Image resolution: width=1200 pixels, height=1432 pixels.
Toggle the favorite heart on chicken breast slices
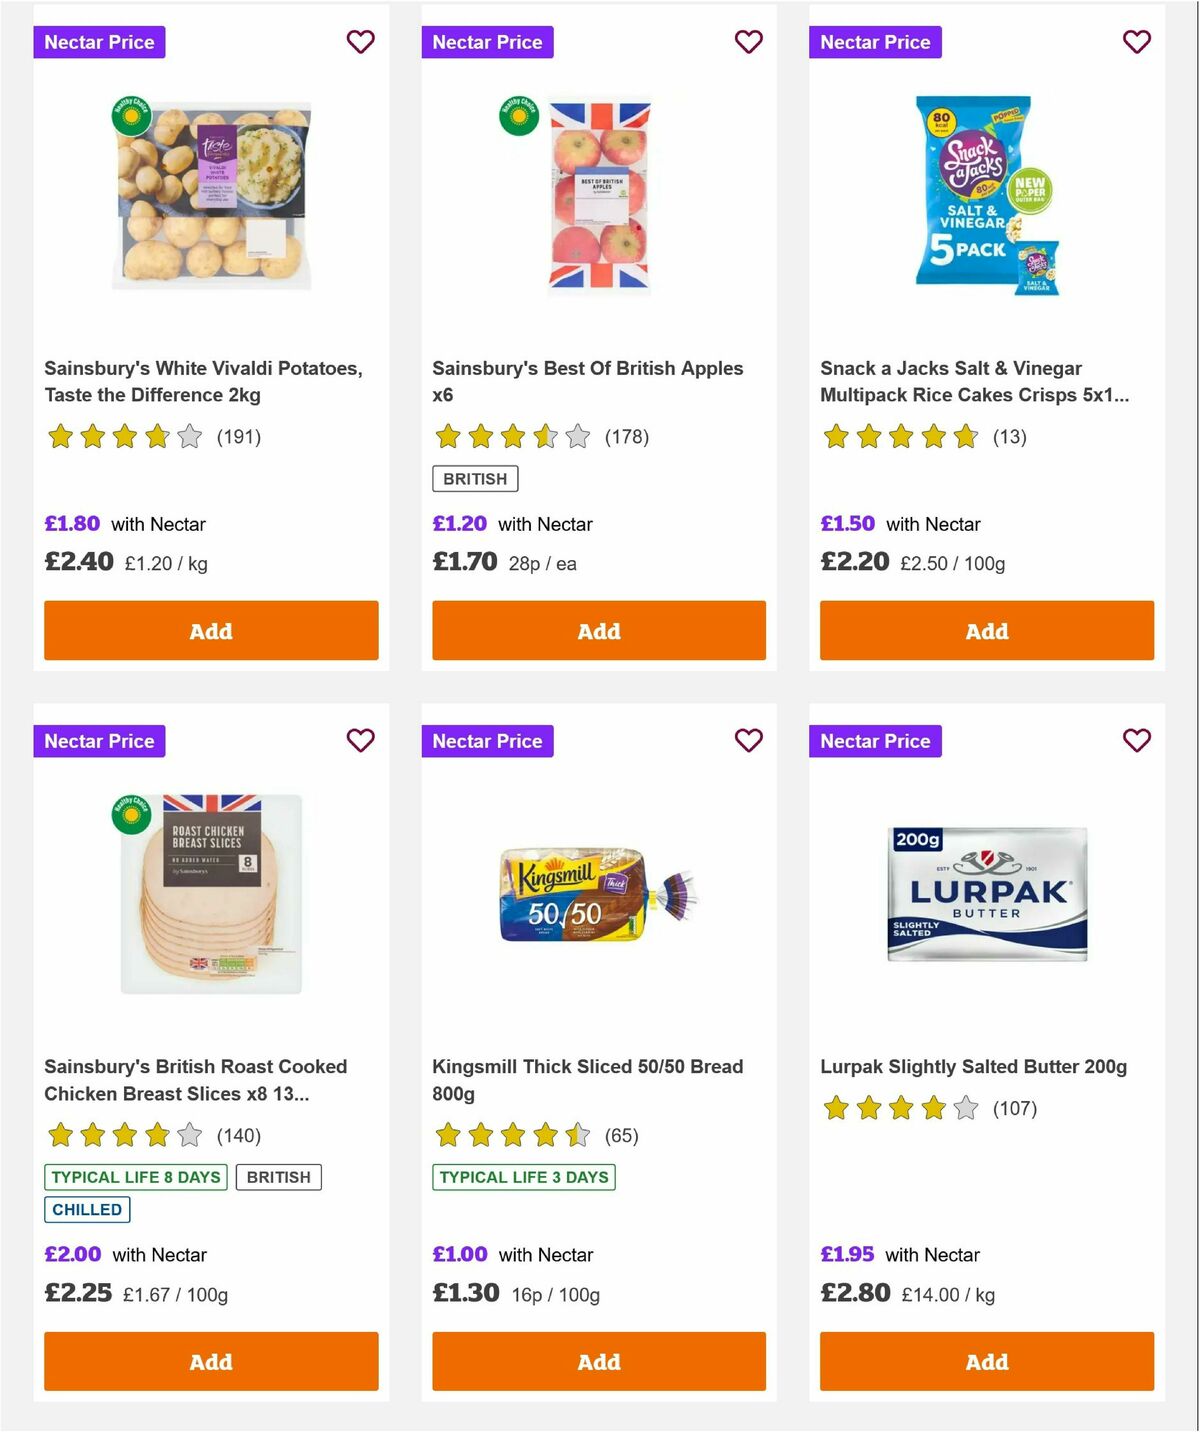(360, 741)
